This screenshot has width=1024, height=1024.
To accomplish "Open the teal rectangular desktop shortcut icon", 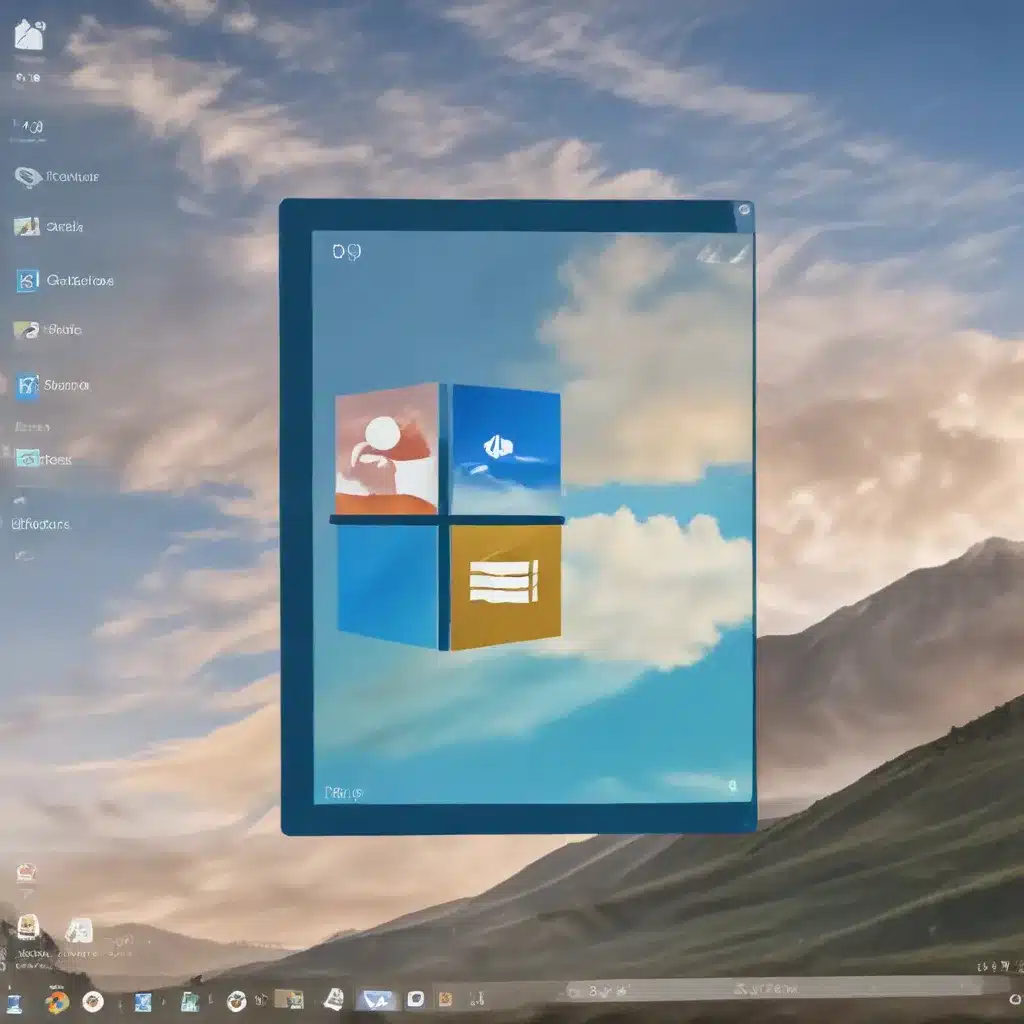I will [27, 458].
